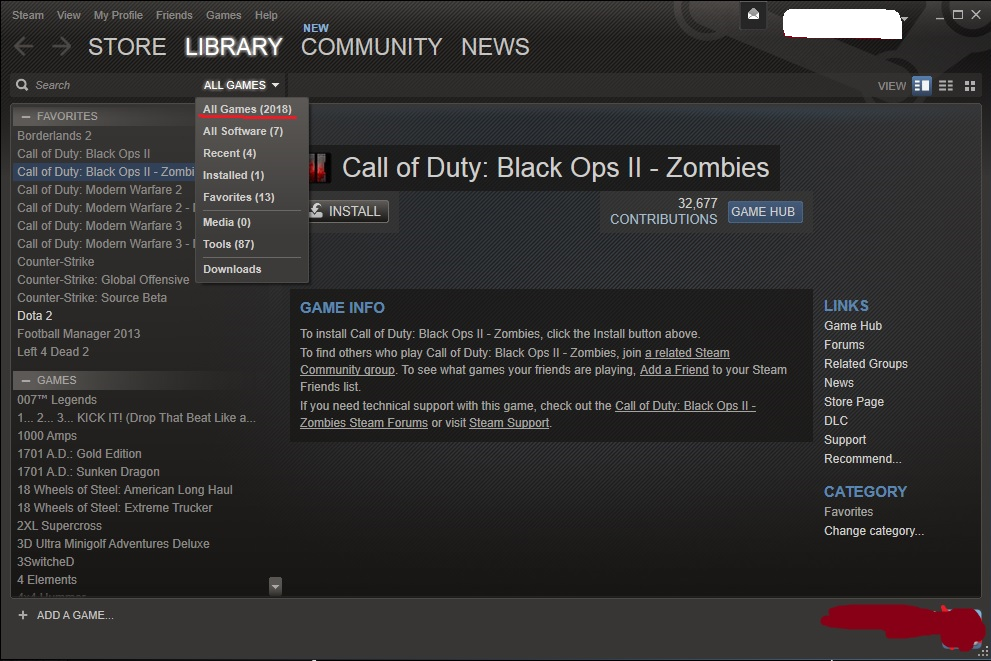The image size is (991, 661).
Task: Go to the Library tab
Action: coord(233,47)
